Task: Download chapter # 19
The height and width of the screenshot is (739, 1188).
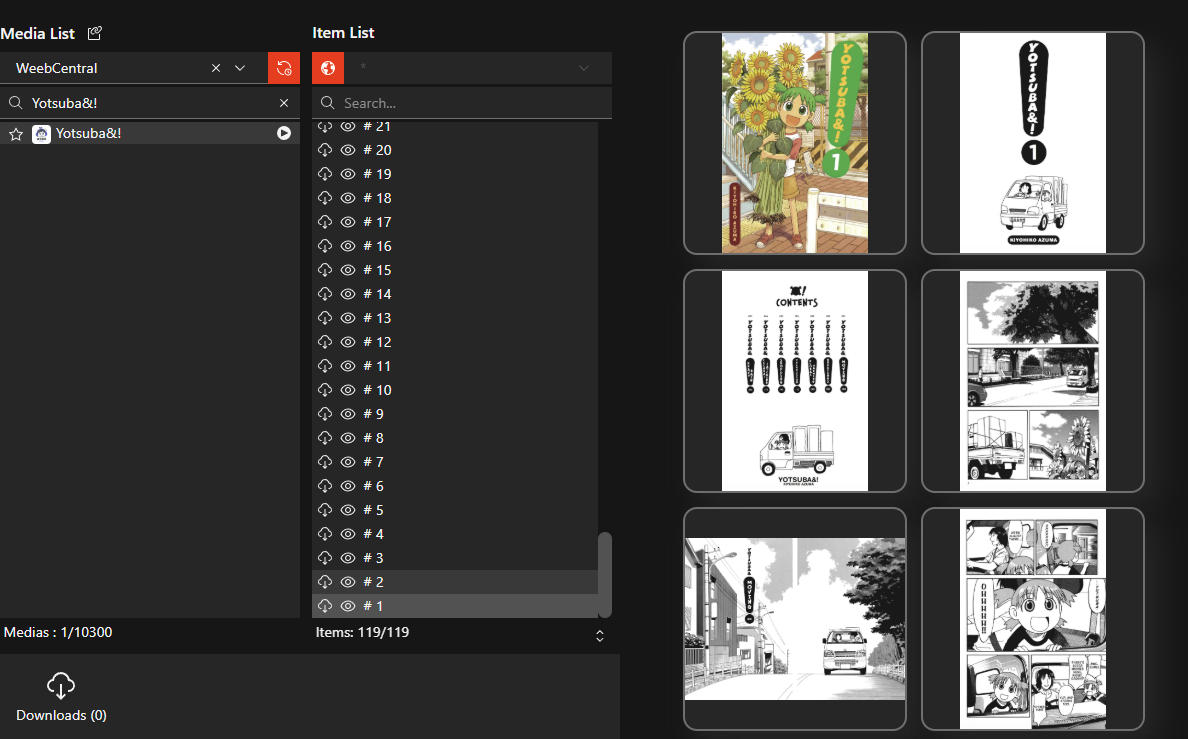Action: 325,174
